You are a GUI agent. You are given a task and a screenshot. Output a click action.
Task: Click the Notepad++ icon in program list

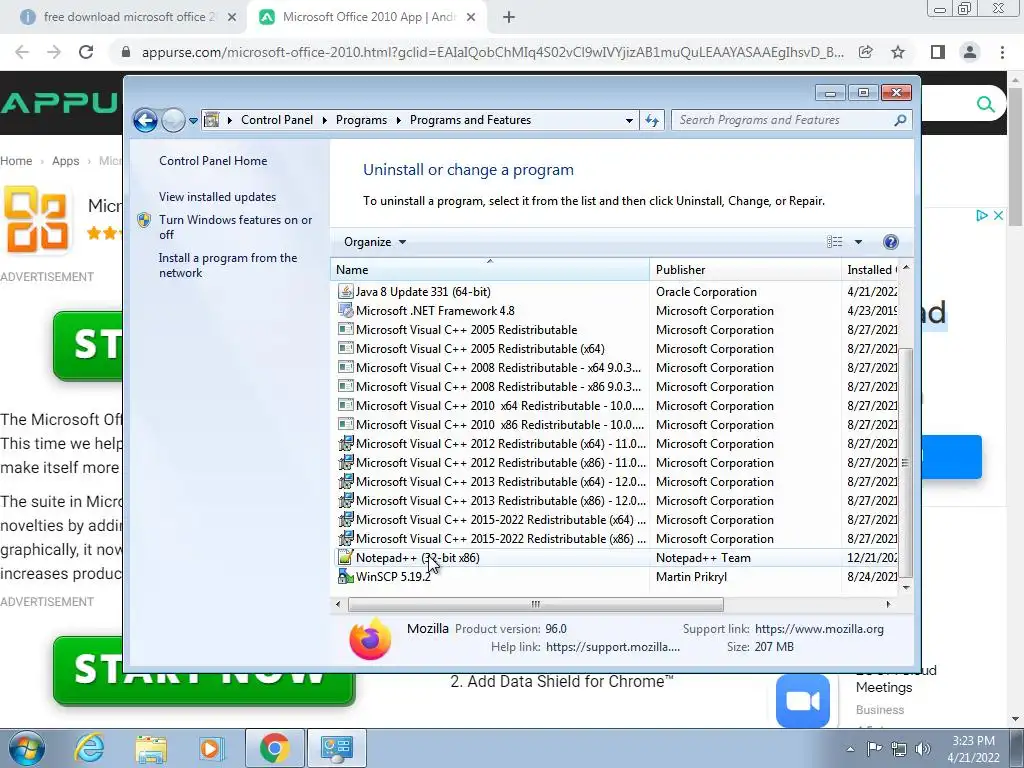click(x=345, y=558)
